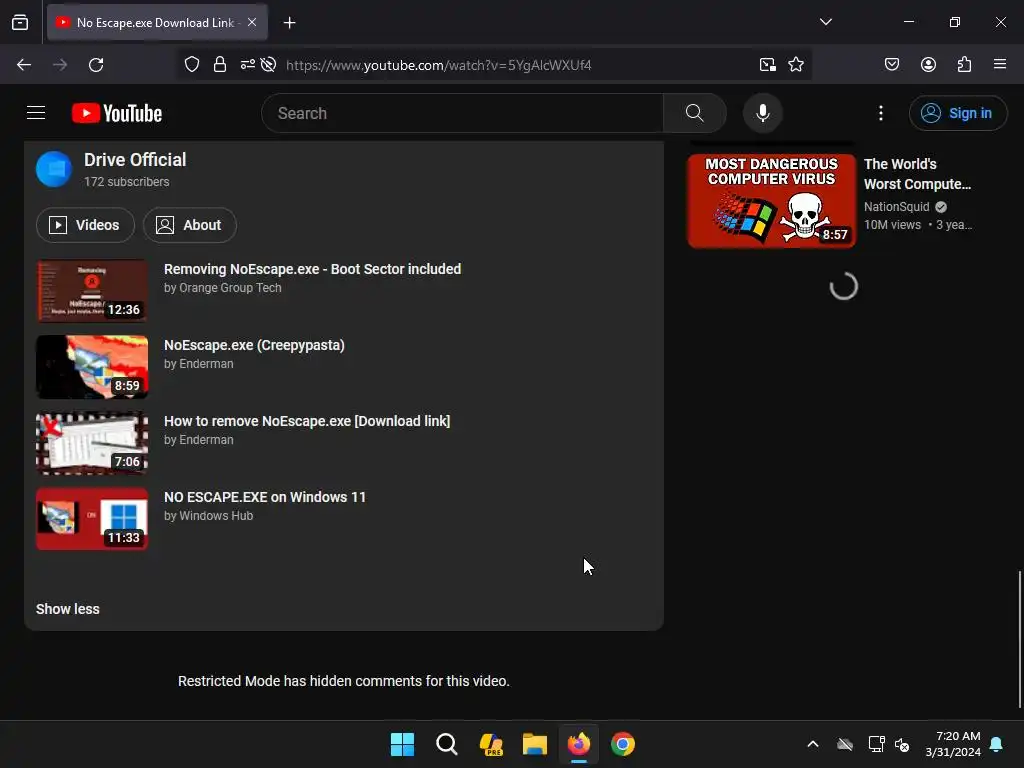Reload the current page

[96, 65]
